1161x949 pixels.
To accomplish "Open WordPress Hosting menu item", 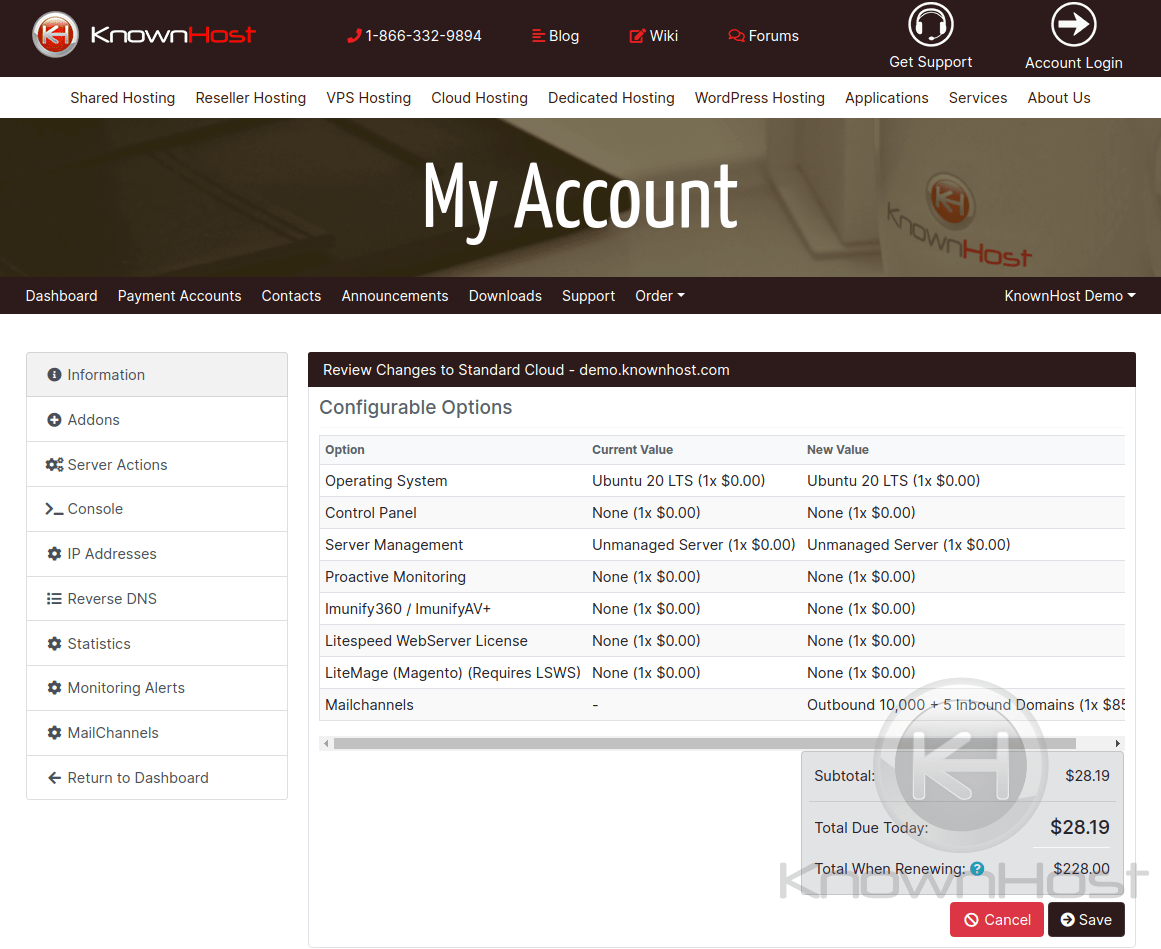I will [x=760, y=98].
